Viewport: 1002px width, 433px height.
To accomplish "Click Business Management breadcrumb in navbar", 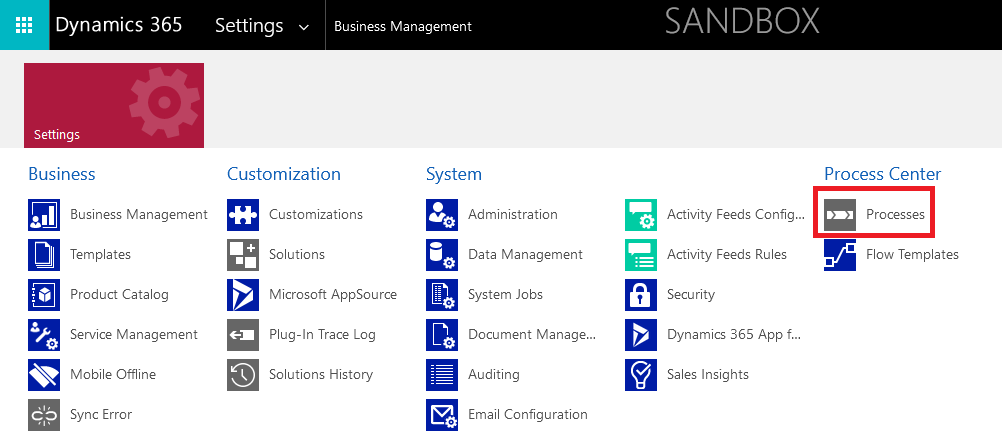I will pyautogui.click(x=403, y=26).
